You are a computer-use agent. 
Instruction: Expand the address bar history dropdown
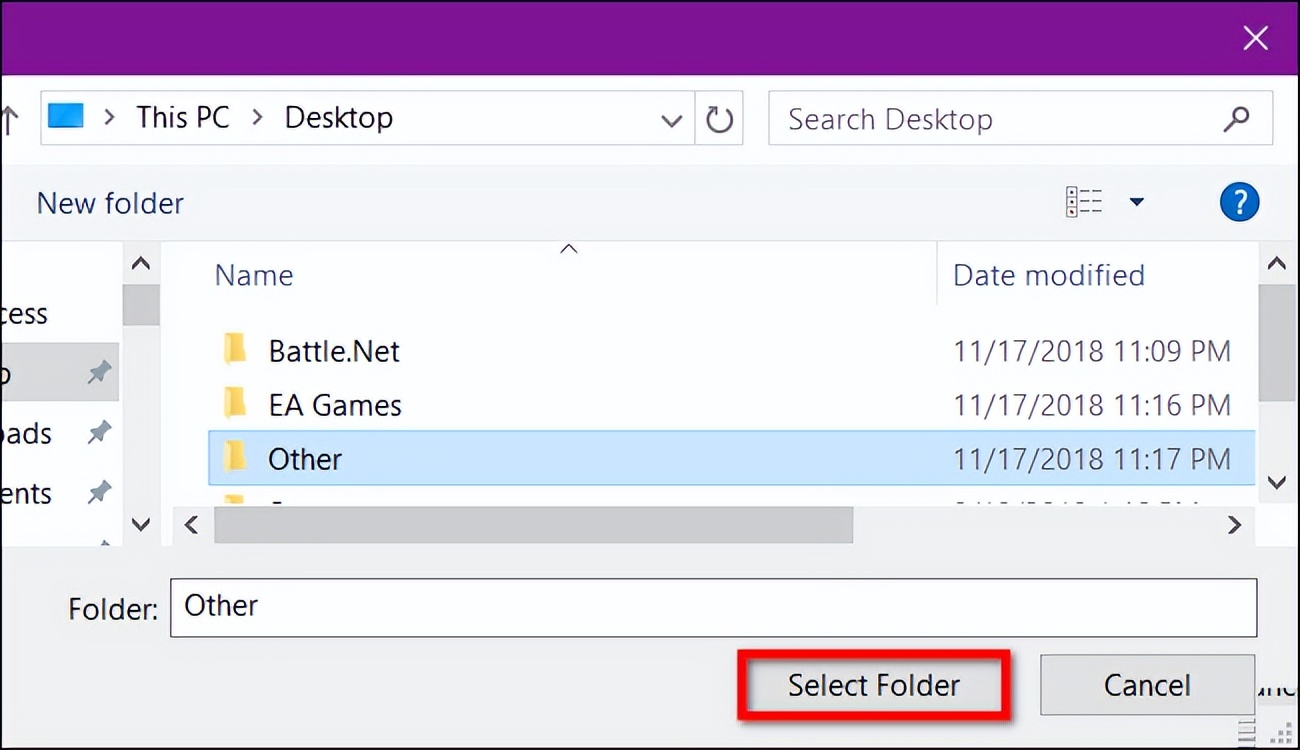pyautogui.click(x=672, y=120)
